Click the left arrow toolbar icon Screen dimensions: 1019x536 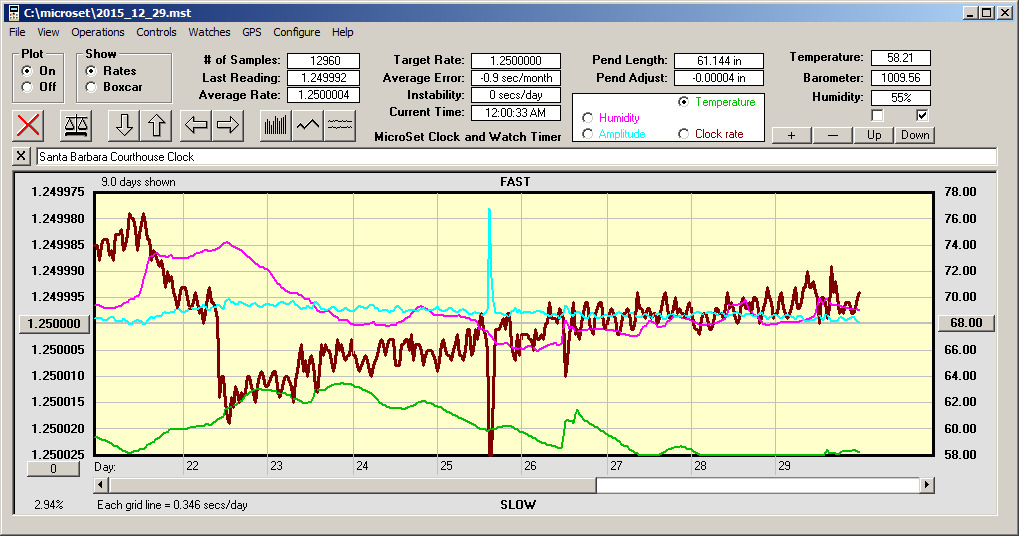196,125
